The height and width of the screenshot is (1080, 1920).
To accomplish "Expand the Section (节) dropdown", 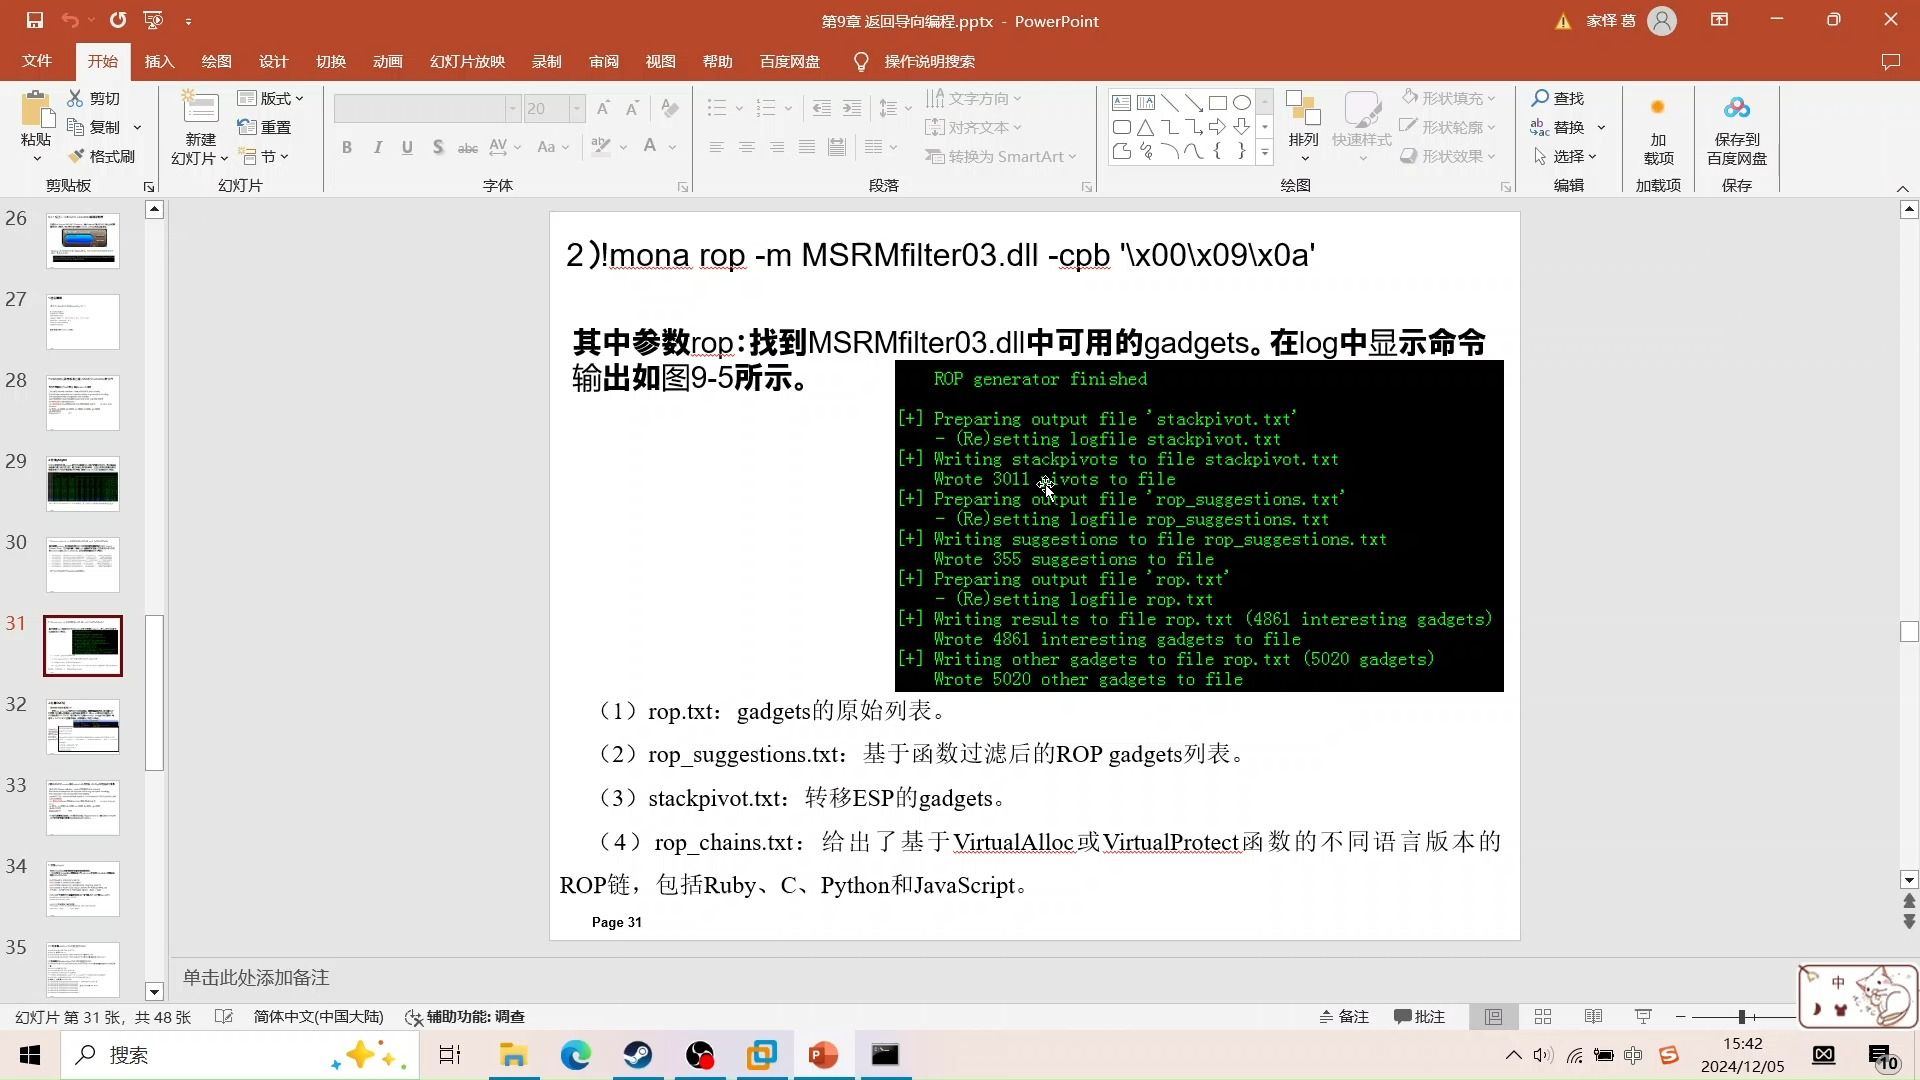I will 264,156.
